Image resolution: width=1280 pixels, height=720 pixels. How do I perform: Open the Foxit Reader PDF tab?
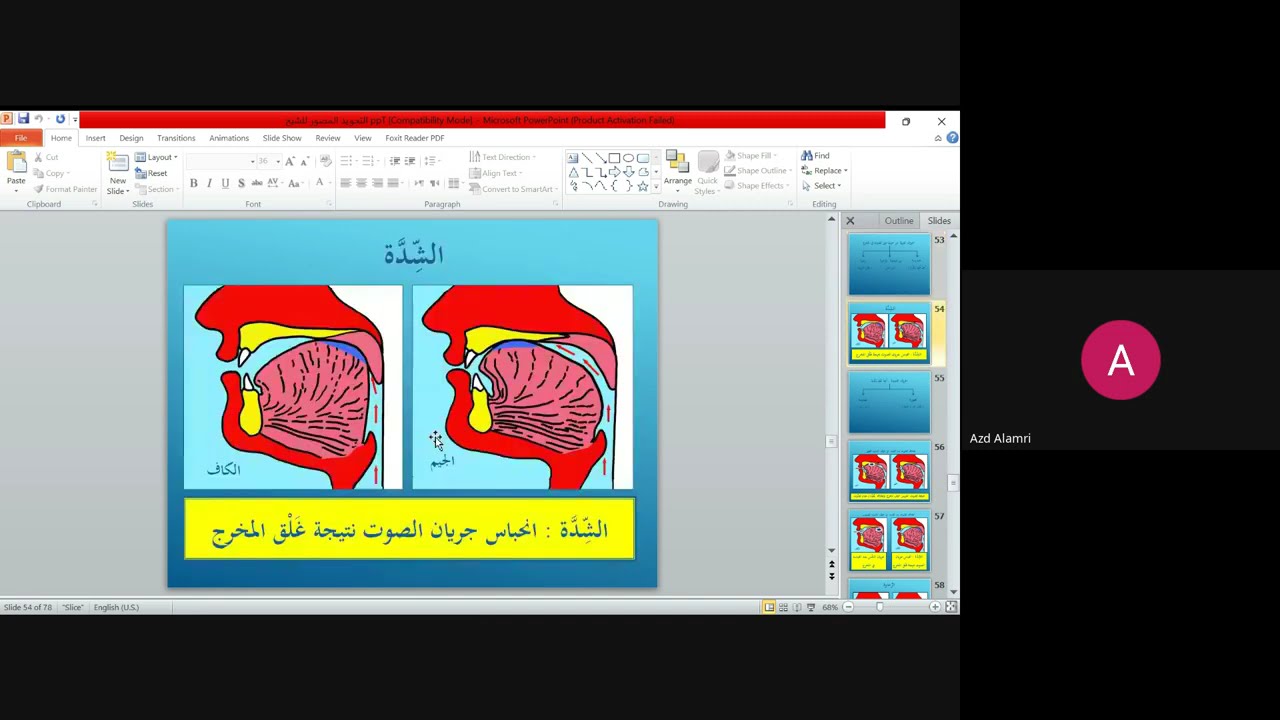tap(414, 138)
